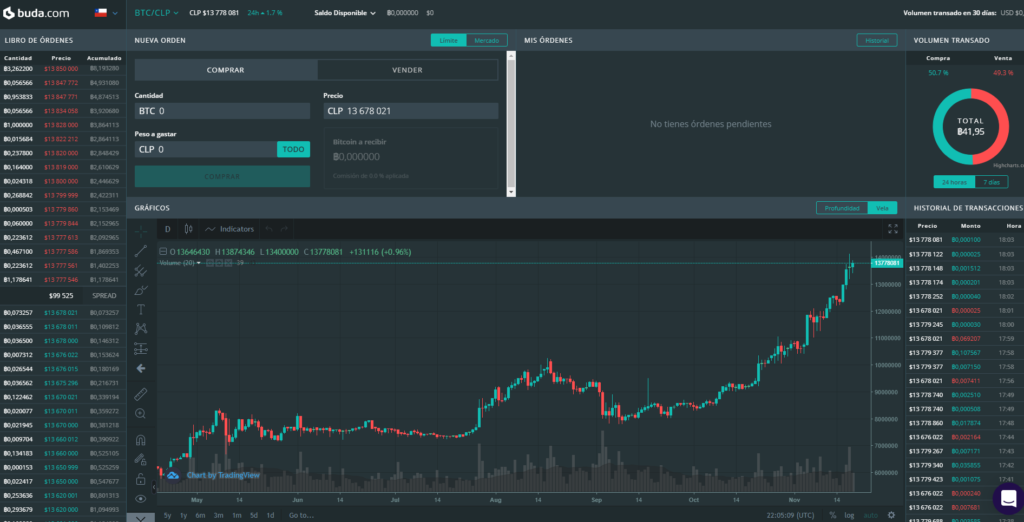Viewport: 1024px width, 522px height.
Task: Select the COMPRAR tab
Action: pos(226,70)
